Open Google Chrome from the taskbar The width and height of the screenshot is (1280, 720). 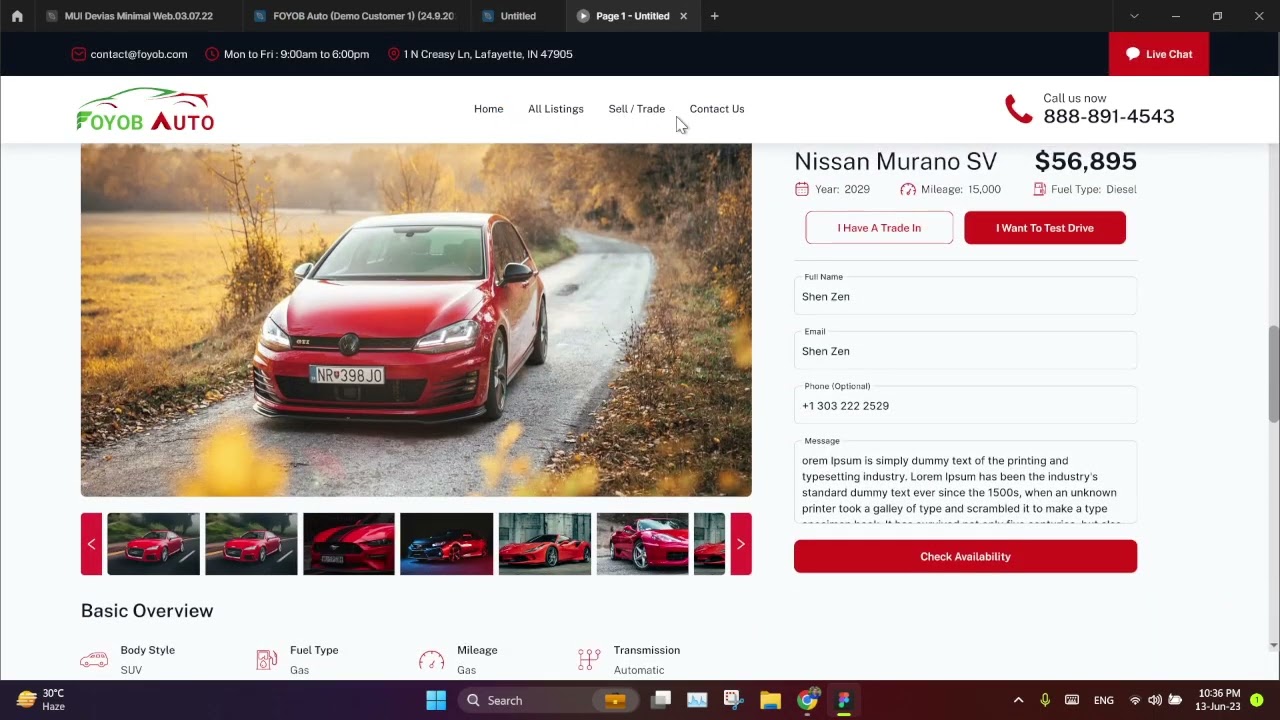807,700
